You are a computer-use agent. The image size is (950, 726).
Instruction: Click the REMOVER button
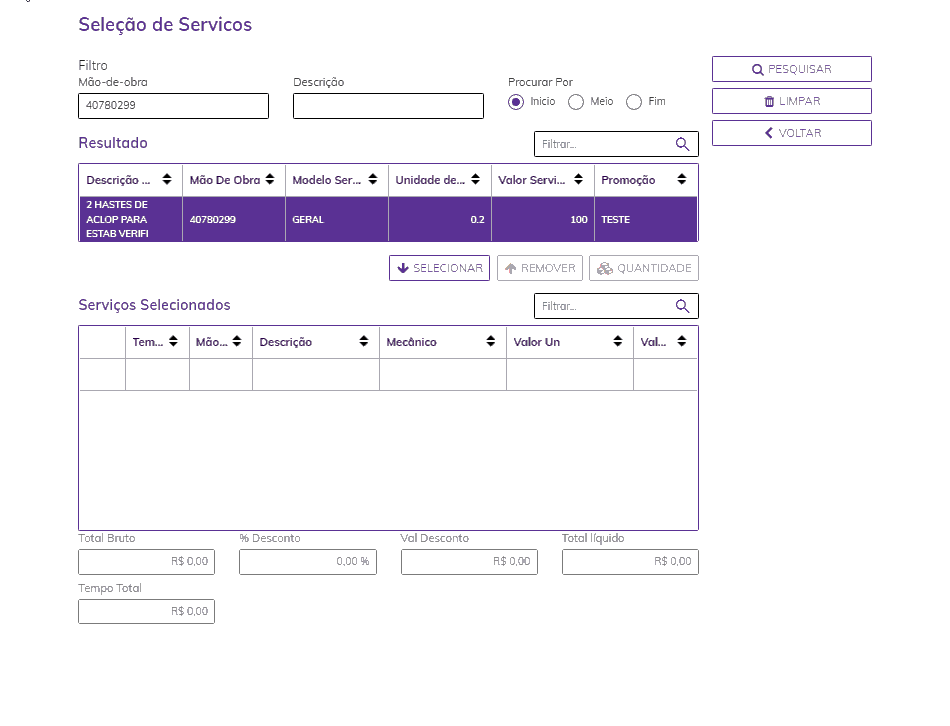540,268
